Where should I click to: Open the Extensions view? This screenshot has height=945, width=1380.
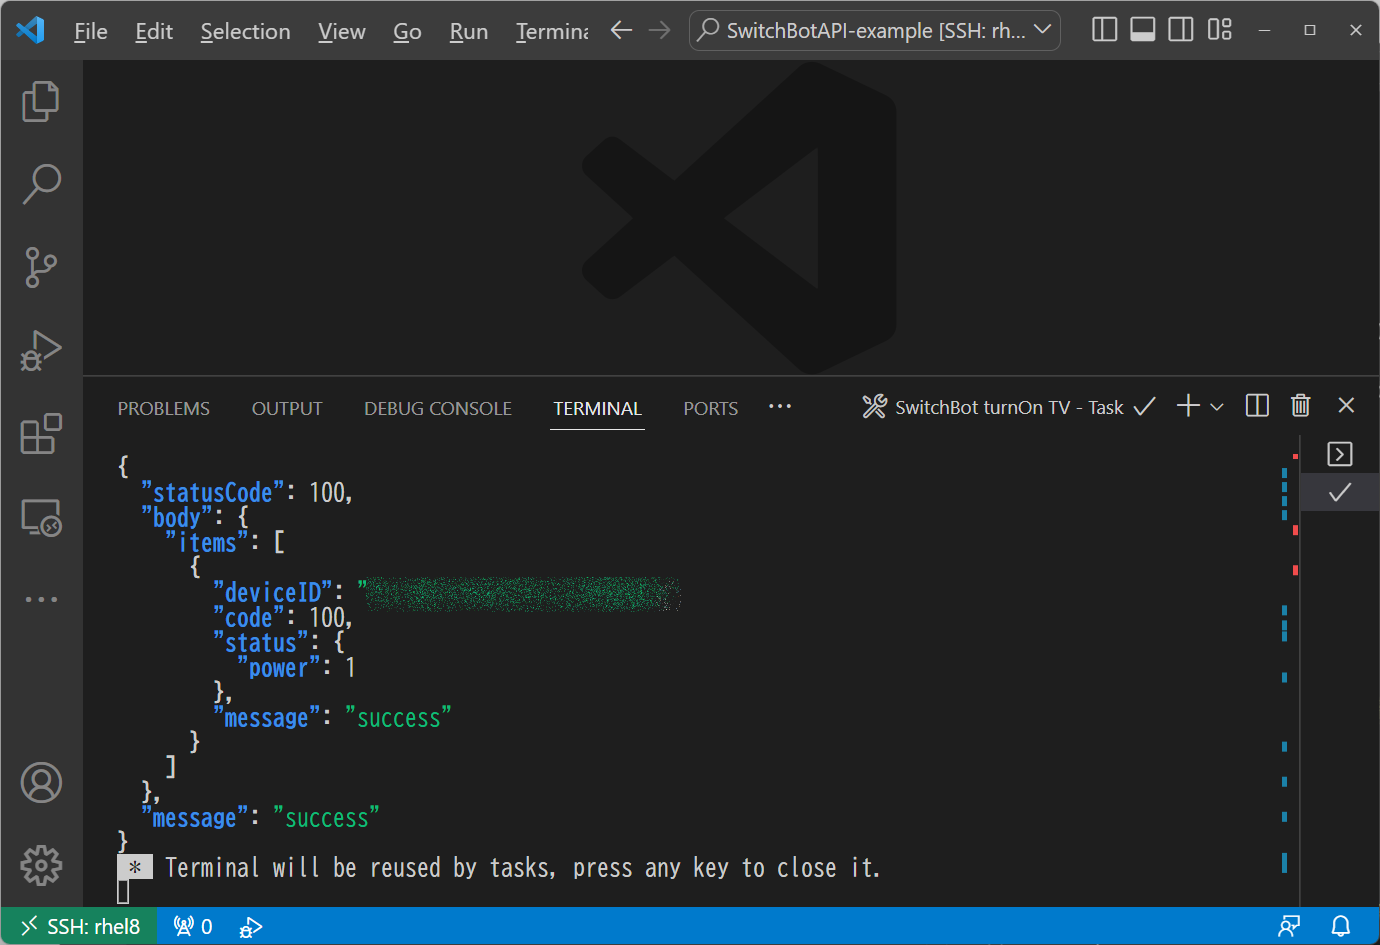[x=40, y=433]
